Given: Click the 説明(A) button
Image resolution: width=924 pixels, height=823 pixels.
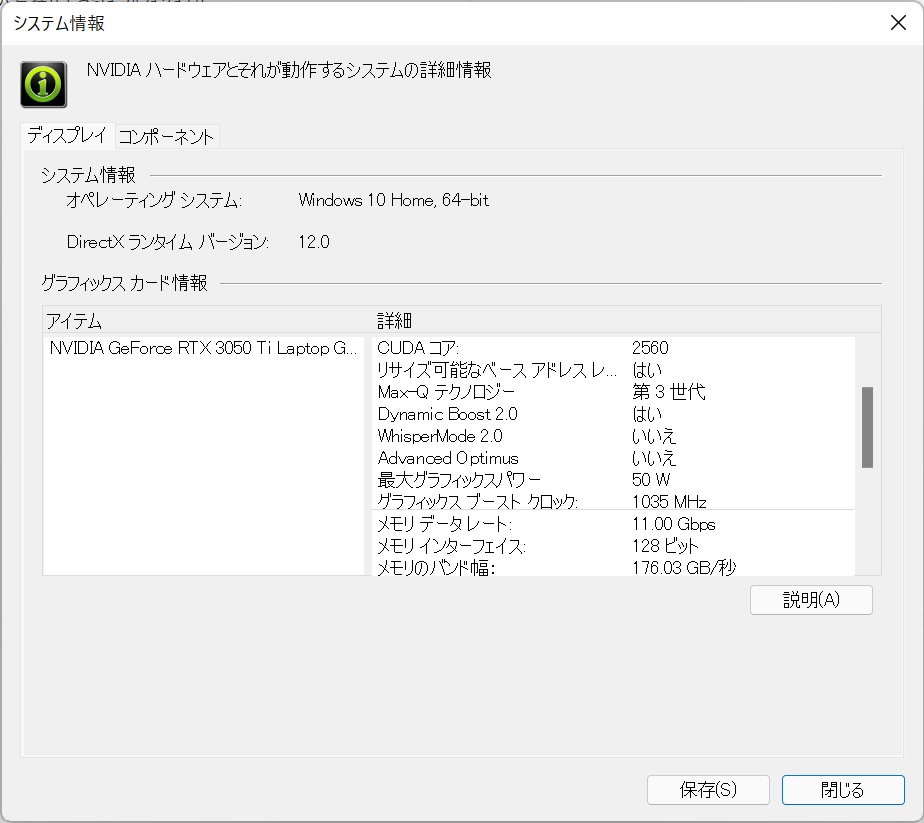Looking at the screenshot, I should (811, 600).
